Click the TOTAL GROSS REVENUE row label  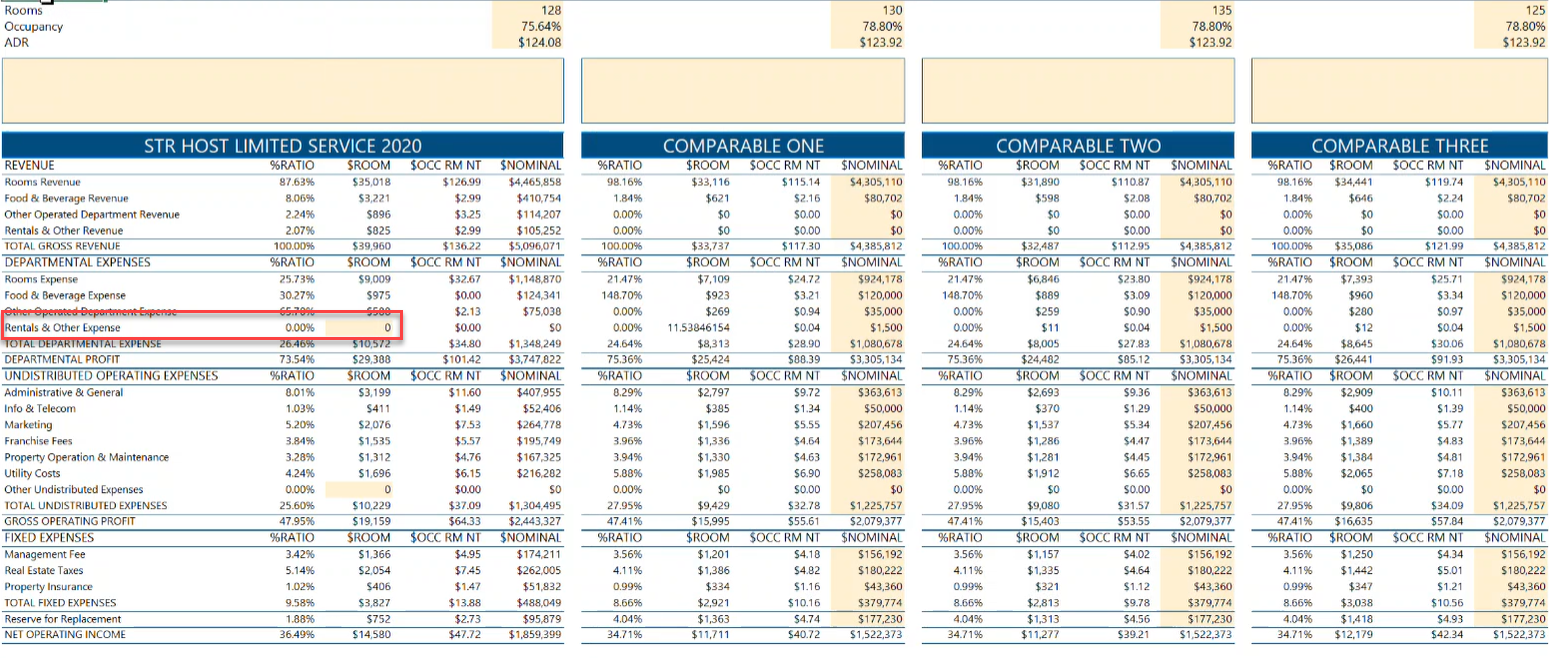point(62,246)
